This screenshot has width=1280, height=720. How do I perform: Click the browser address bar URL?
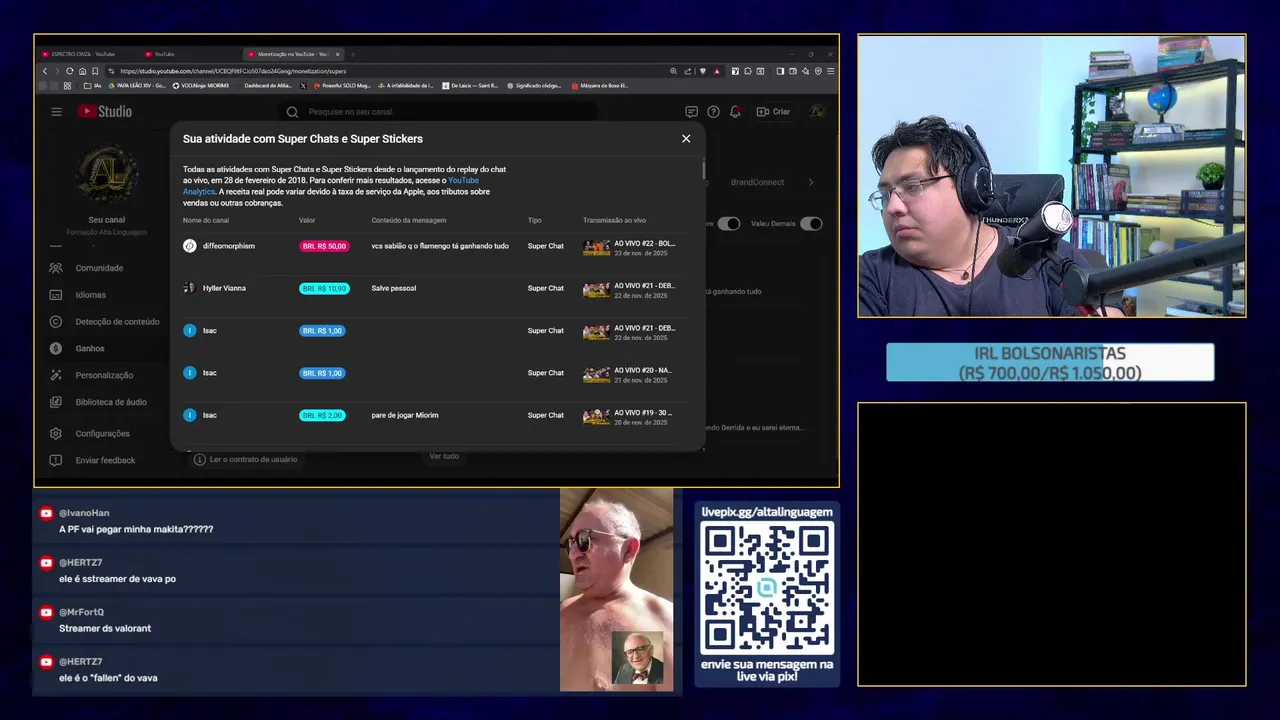click(233, 71)
